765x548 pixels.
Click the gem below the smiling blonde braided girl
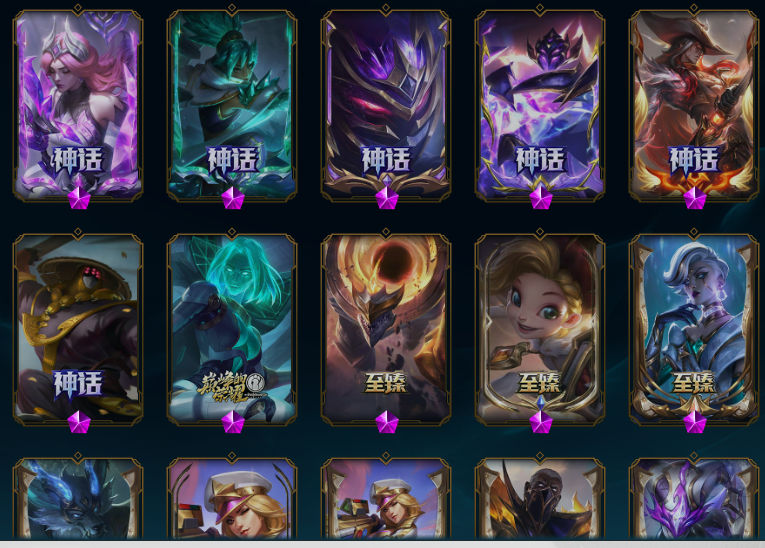click(541, 423)
